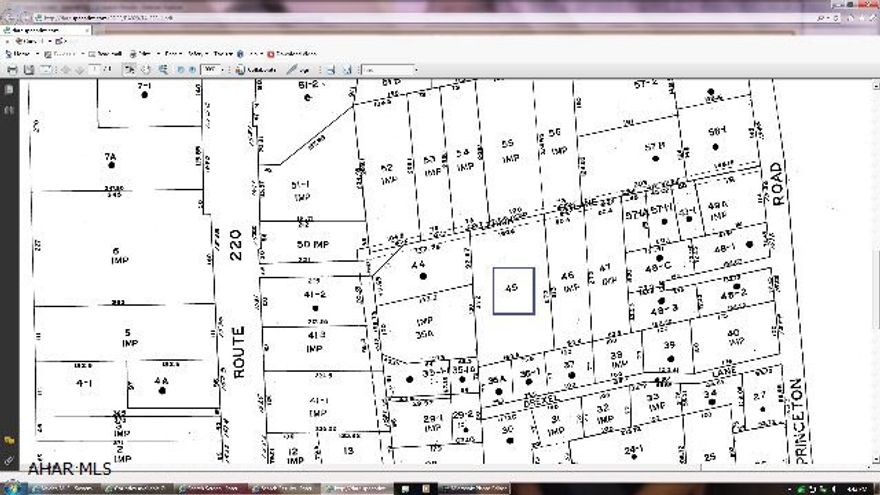This screenshot has height=495, width=880.
Task: Expand the Collaborate dropdown menu
Action: pyautogui.click(x=258, y=70)
